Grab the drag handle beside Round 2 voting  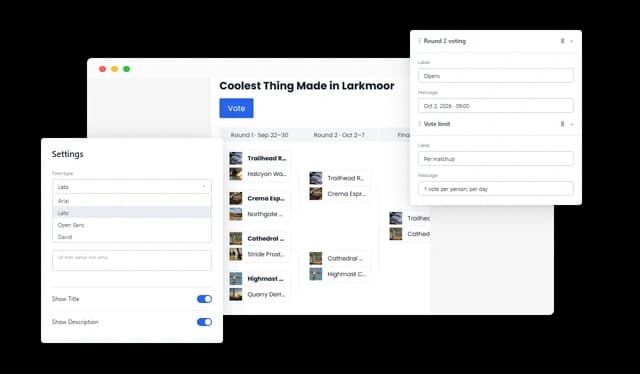pos(419,41)
